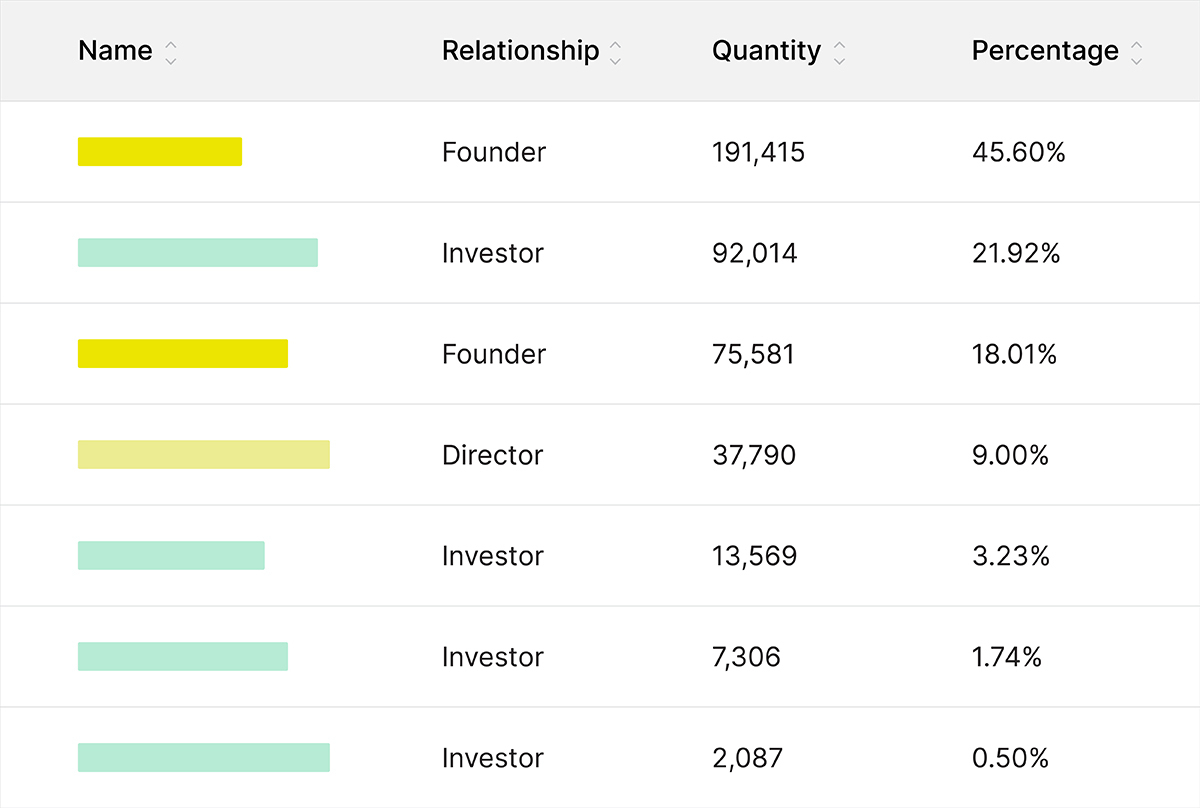Viewport: 1200px width, 808px height.
Task: Click the first Founder row entry
Action: [x=494, y=152]
